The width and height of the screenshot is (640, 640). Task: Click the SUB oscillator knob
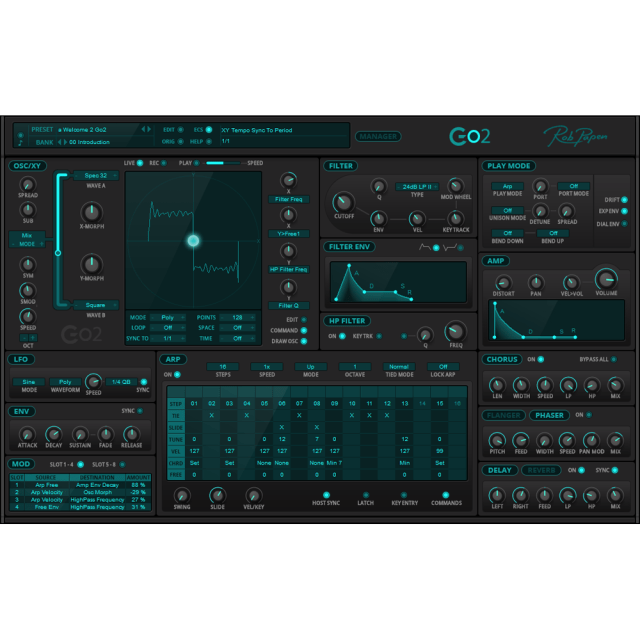(x=27, y=210)
